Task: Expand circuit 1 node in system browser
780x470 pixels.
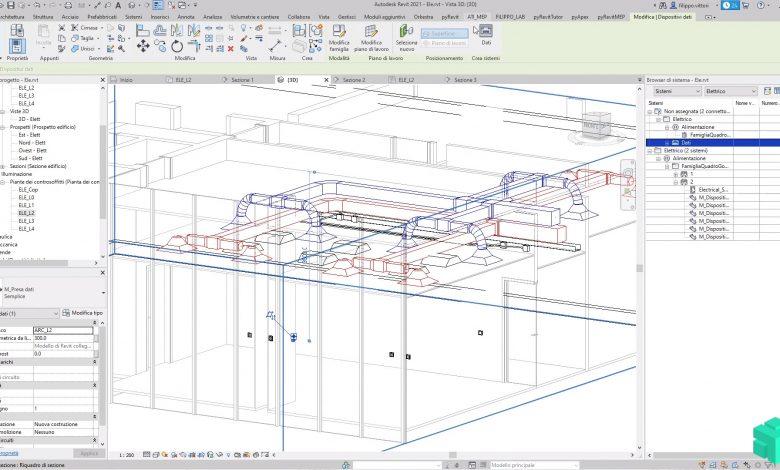Action: (677, 174)
